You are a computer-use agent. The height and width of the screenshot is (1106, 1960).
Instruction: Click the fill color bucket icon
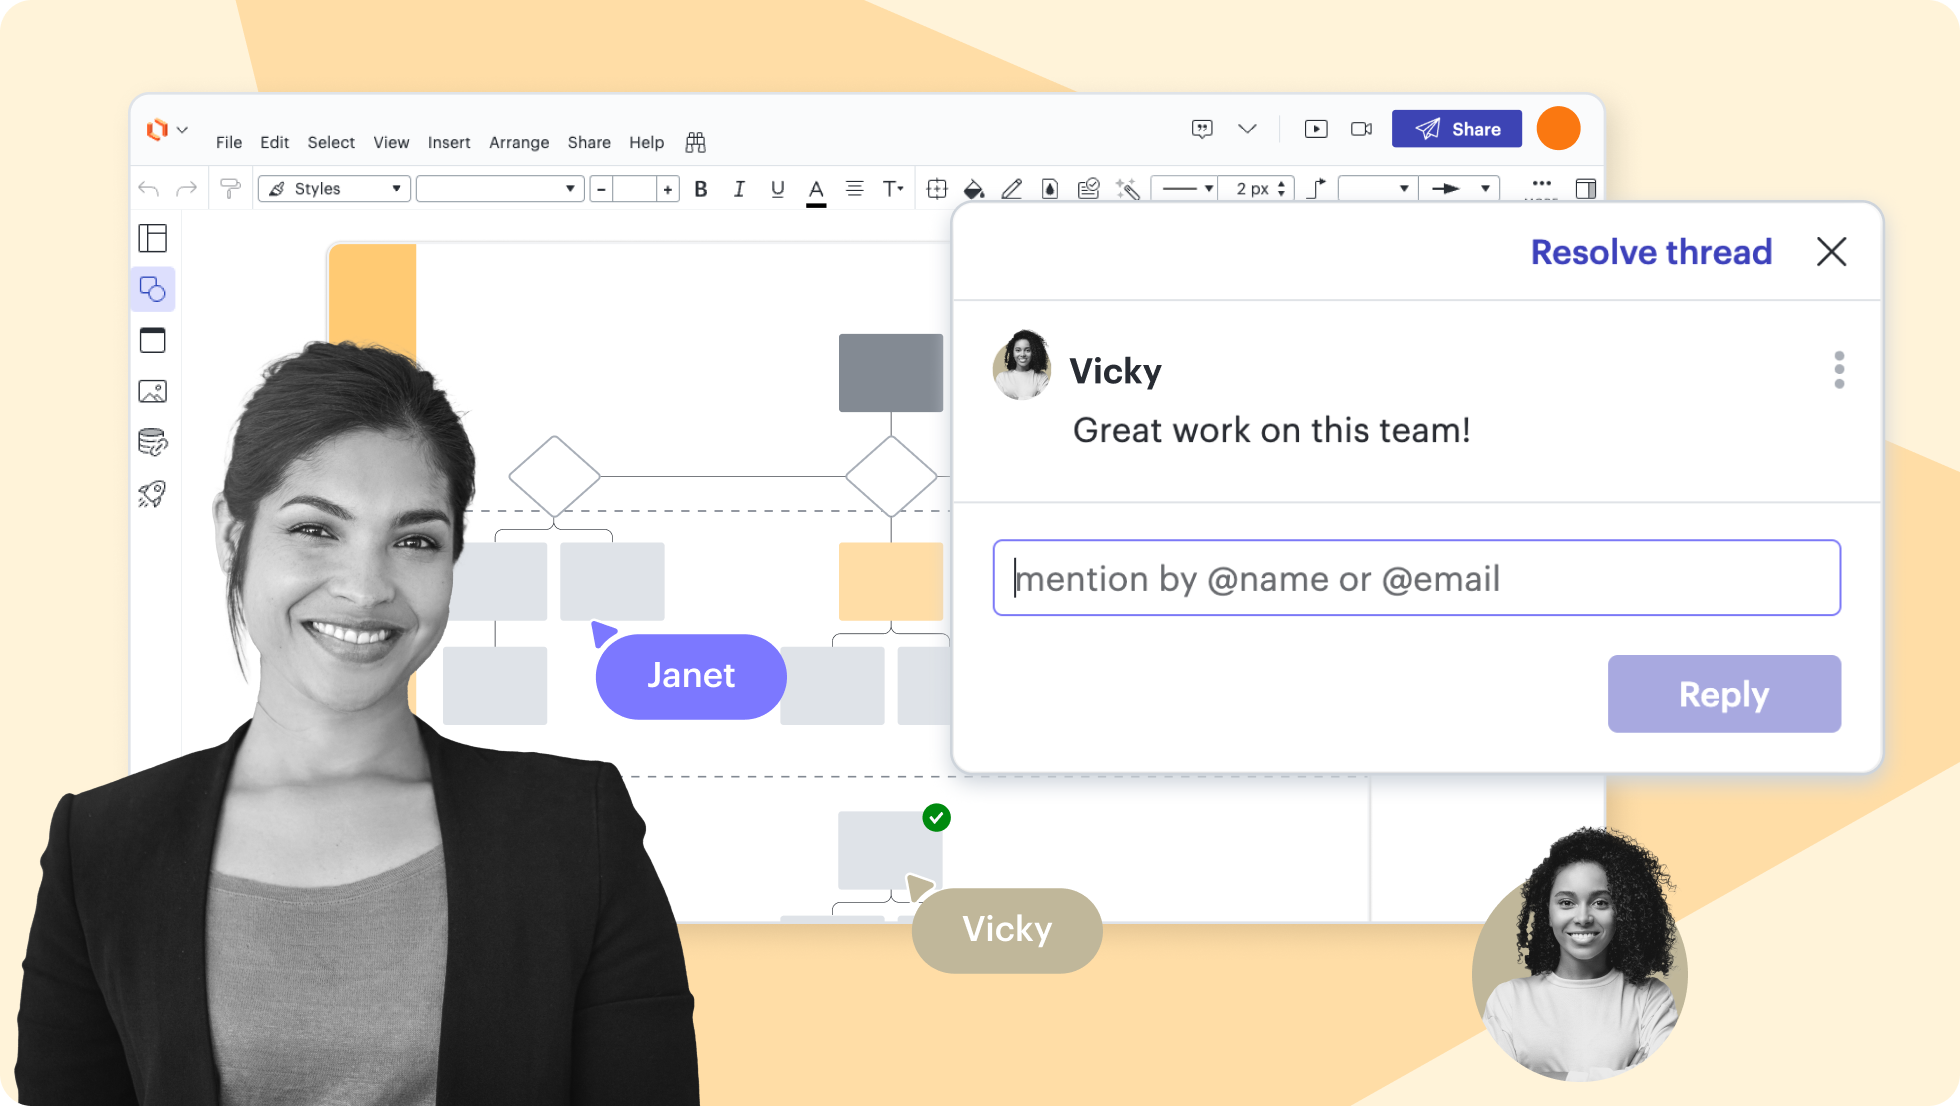tap(973, 189)
